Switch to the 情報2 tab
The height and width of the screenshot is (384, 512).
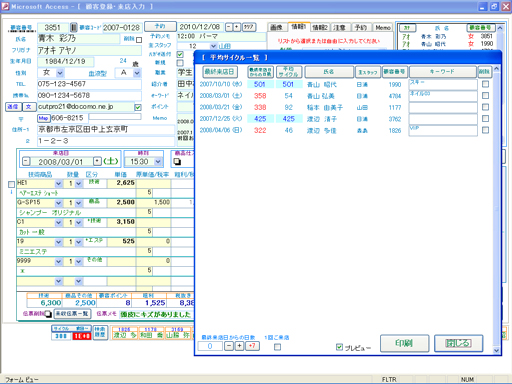coord(320,28)
